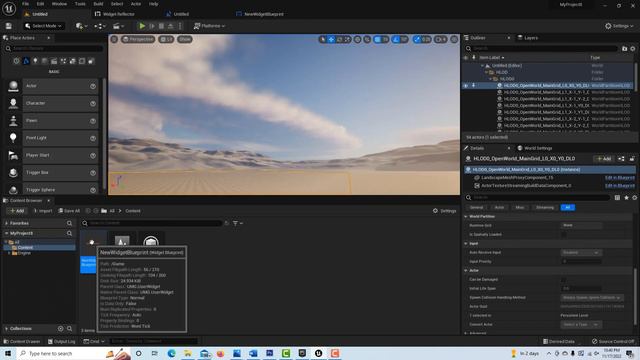This screenshot has width=640, height=360.
Task: Click the Content Browser Add button
Action: [x=17, y=211]
